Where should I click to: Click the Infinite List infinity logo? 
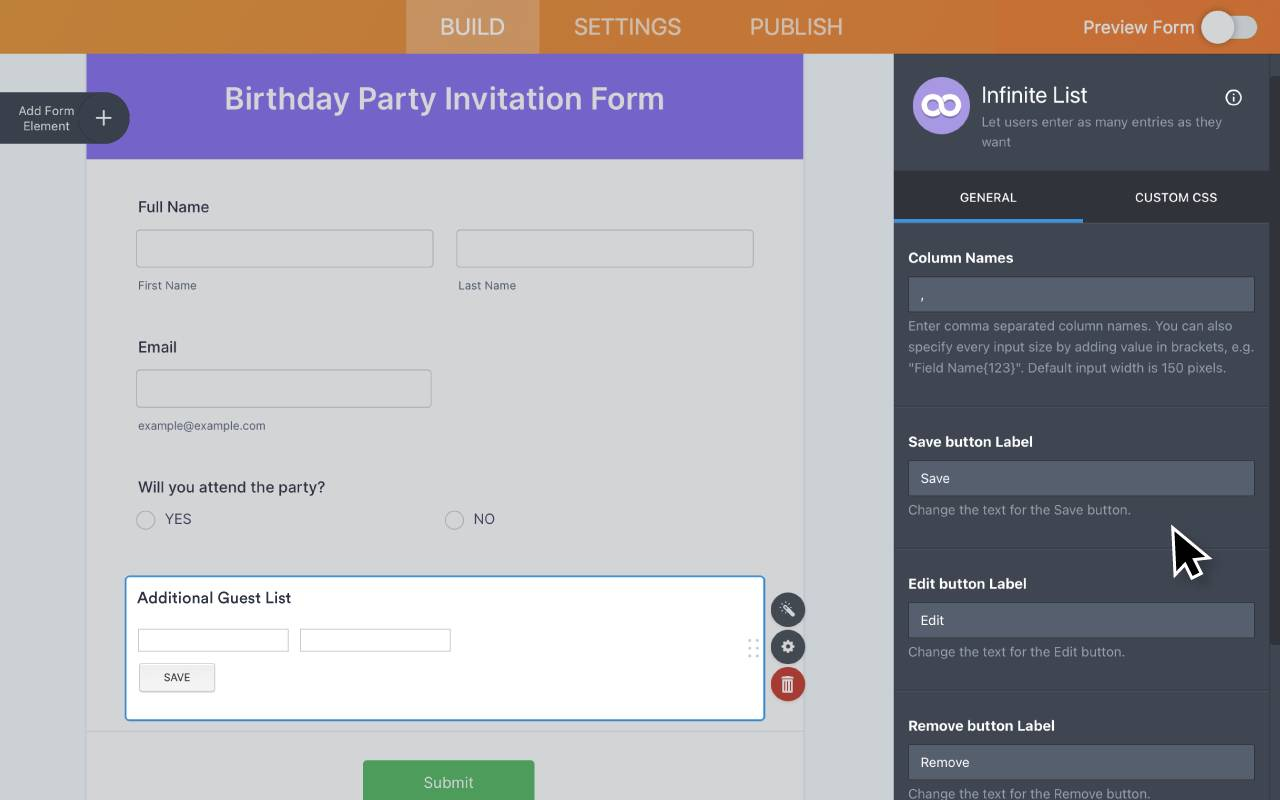pos(941,106)
